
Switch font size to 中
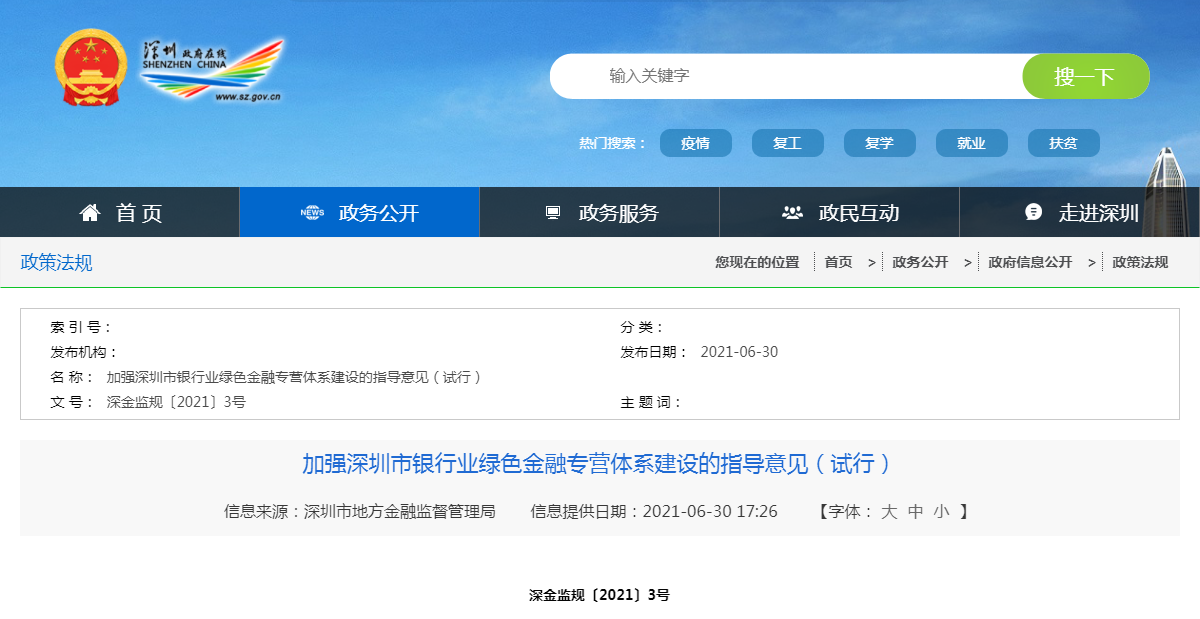pos(915,512)
